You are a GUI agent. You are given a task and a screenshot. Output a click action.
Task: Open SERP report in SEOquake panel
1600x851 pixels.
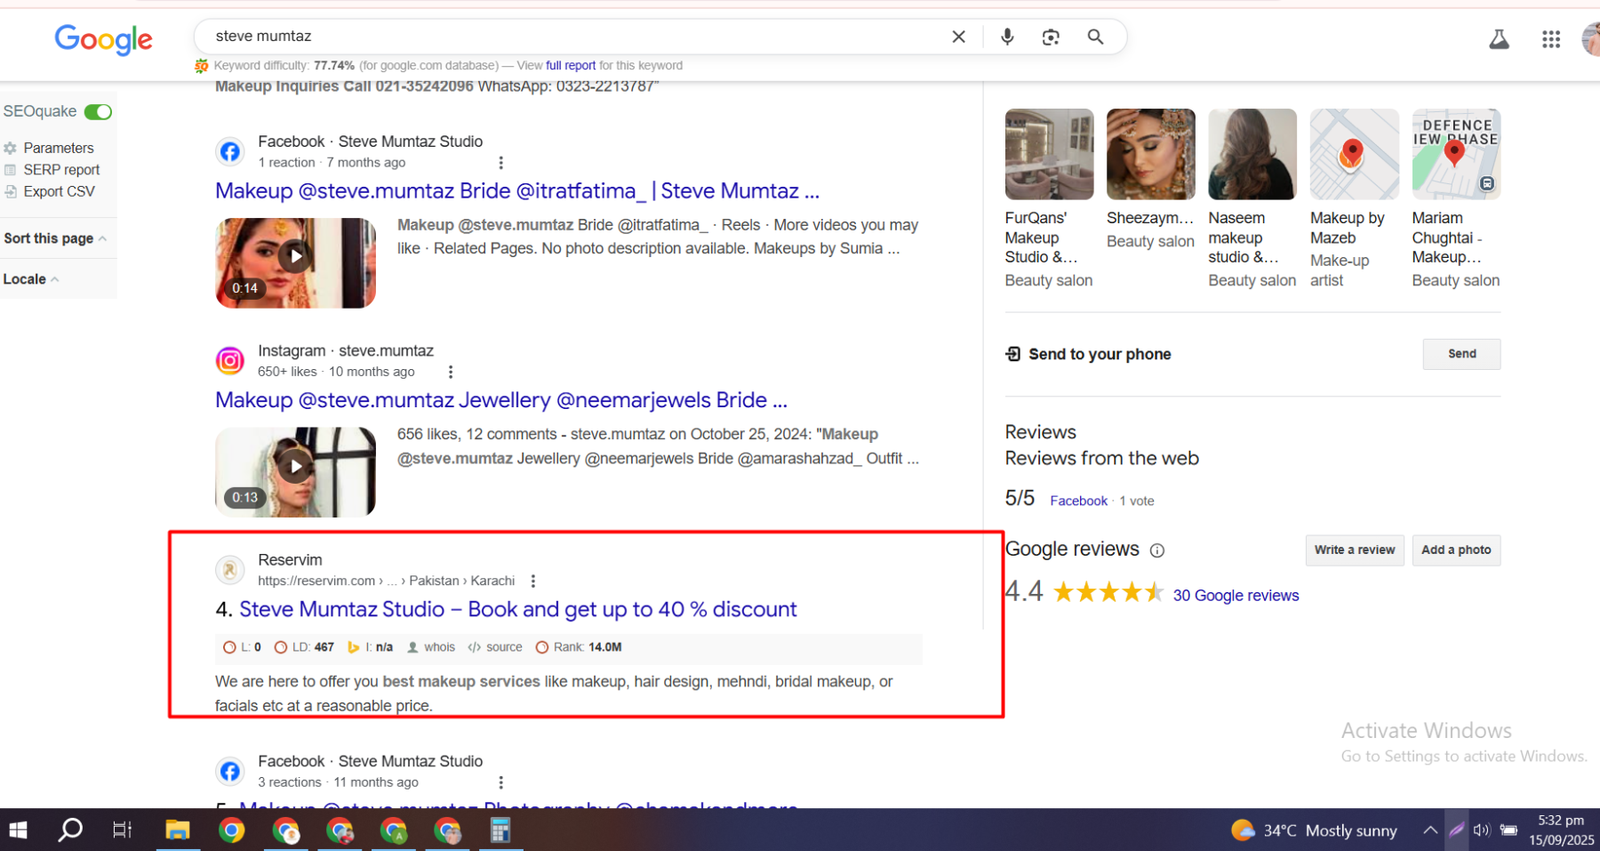point(61,170)
